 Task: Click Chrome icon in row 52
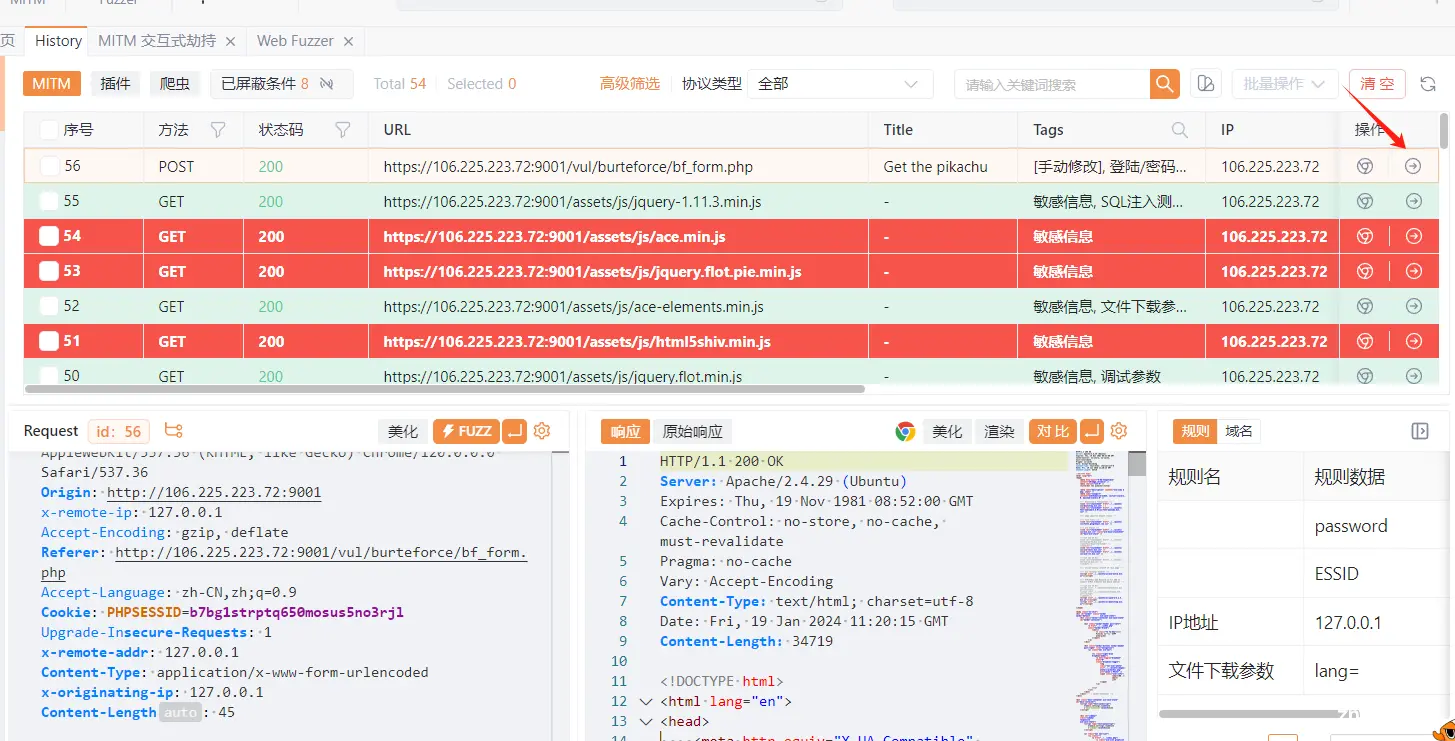[1364, 306]
